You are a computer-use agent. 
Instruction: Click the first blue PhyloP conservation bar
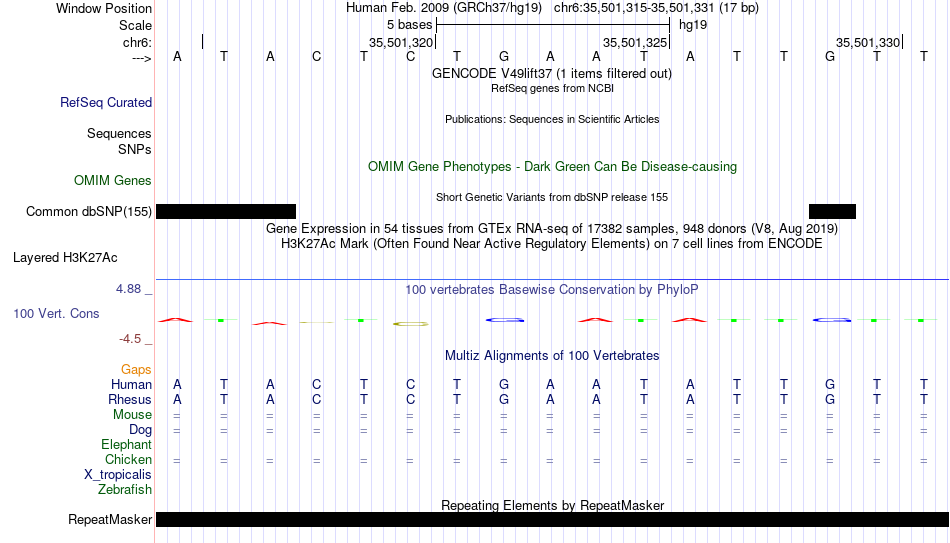pos(505,320)
